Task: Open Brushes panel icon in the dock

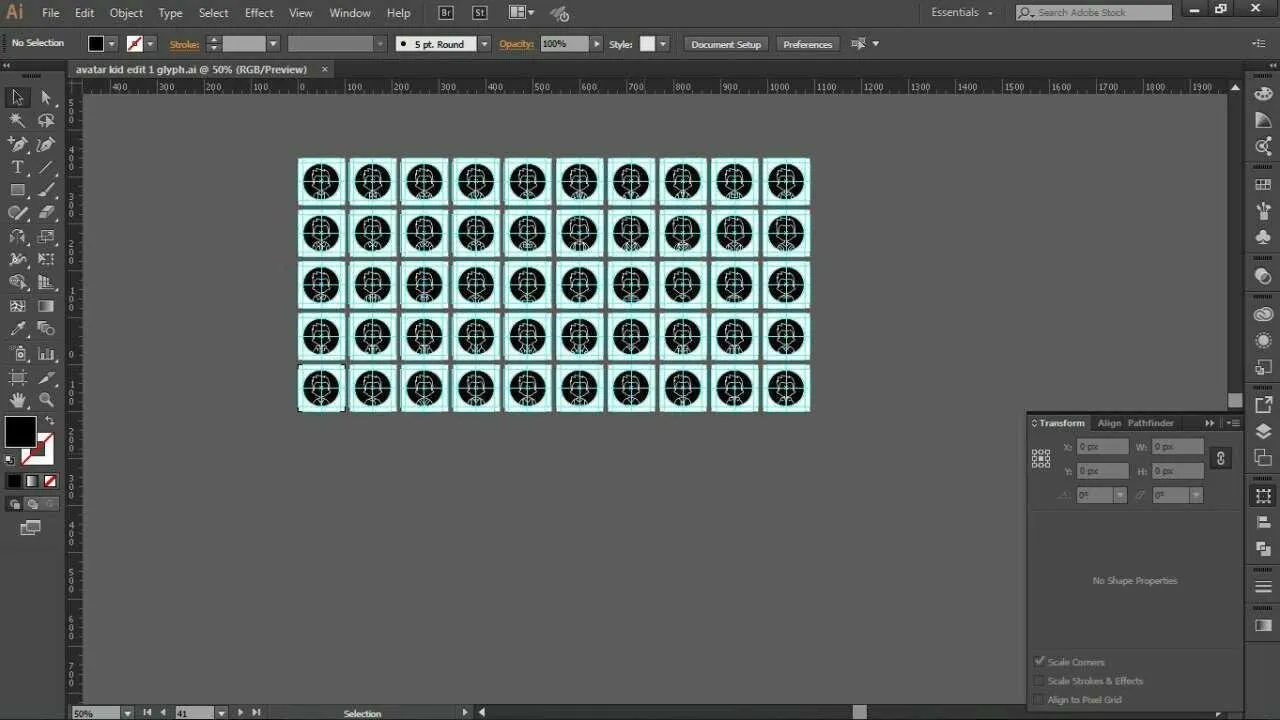Action: tap(1263, 211)
